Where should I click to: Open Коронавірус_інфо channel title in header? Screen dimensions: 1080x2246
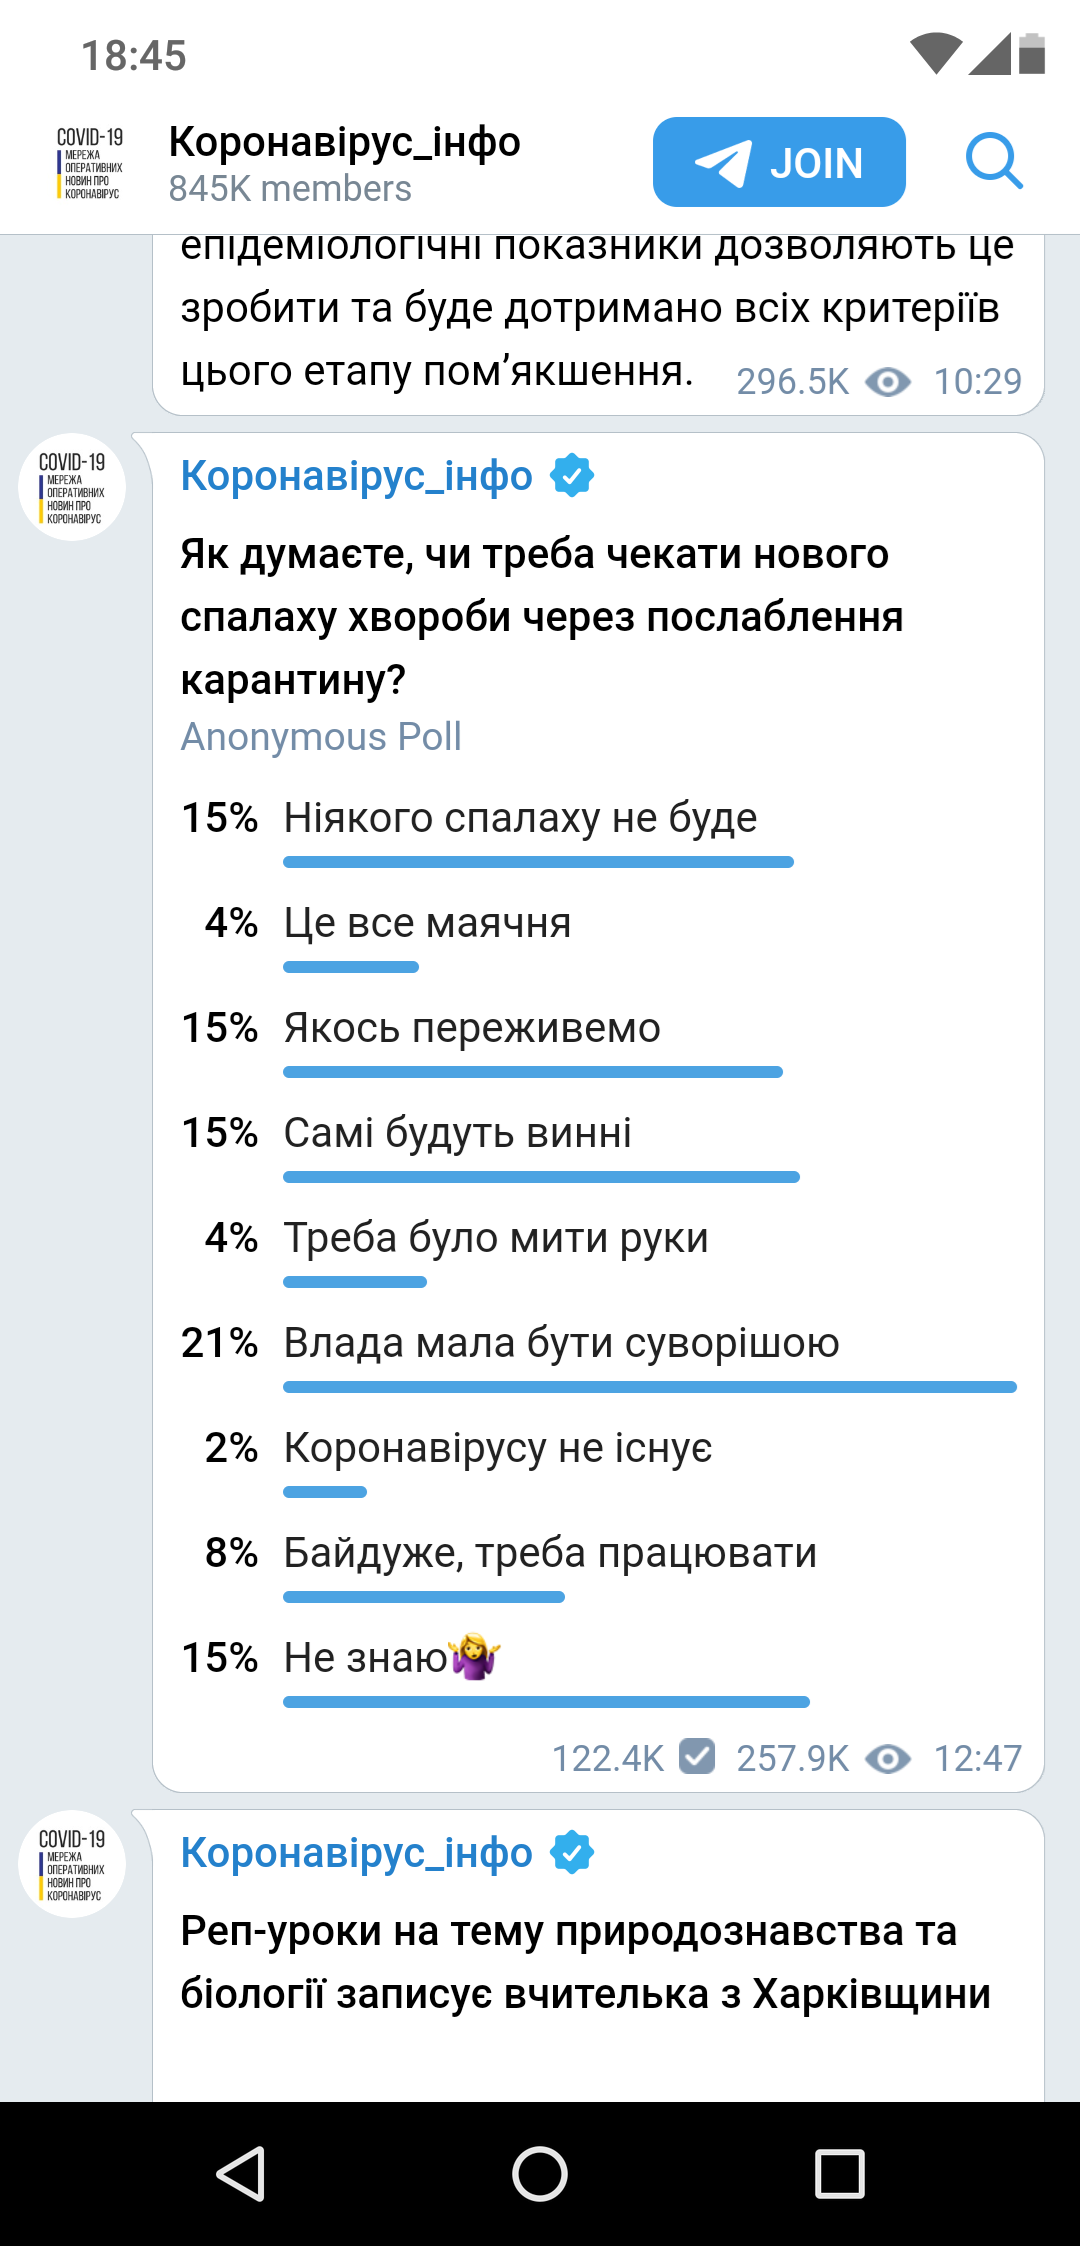[345, 143]
